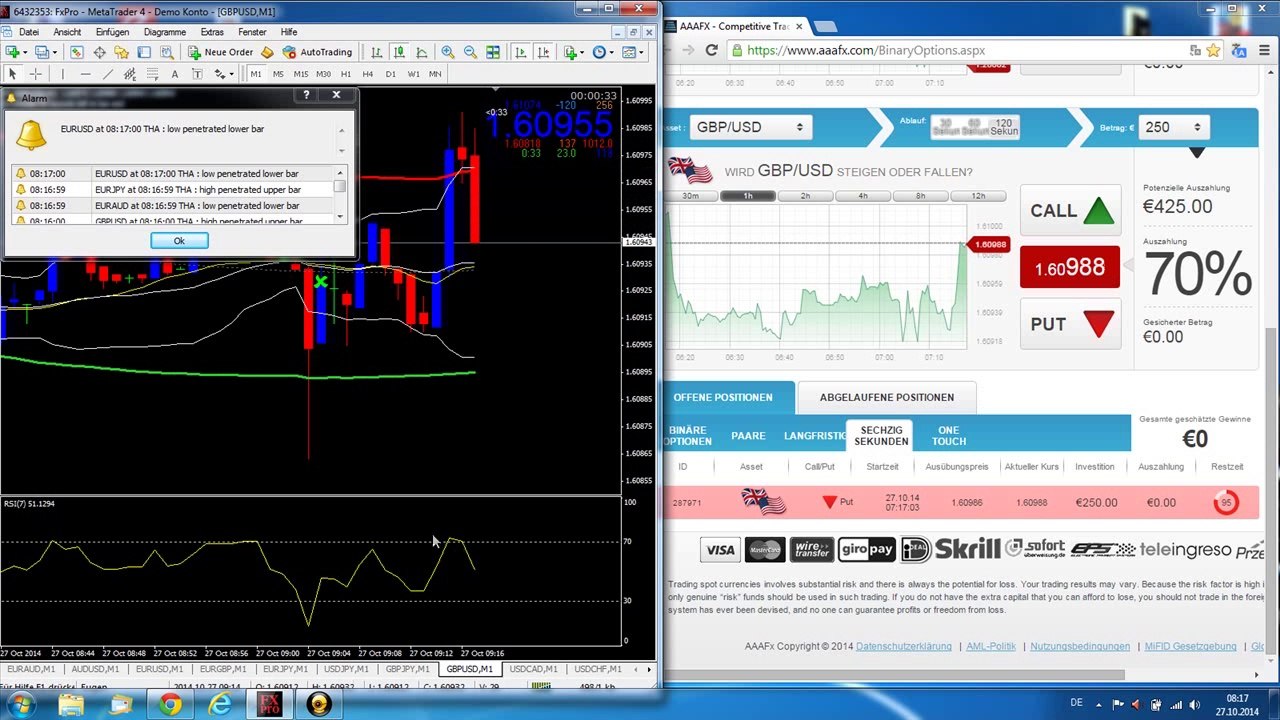This screenshot has width=1280, height=720.
Task: Open the Strategy Tester icon
Action: coord(166,52)
